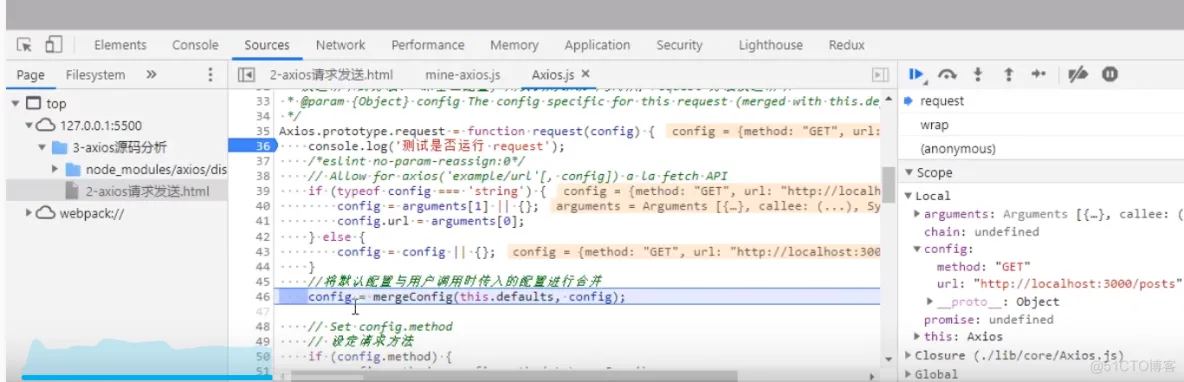The image size is (1184, 382).
Task: Open the Console tab
Action: (x=195, y=45)
